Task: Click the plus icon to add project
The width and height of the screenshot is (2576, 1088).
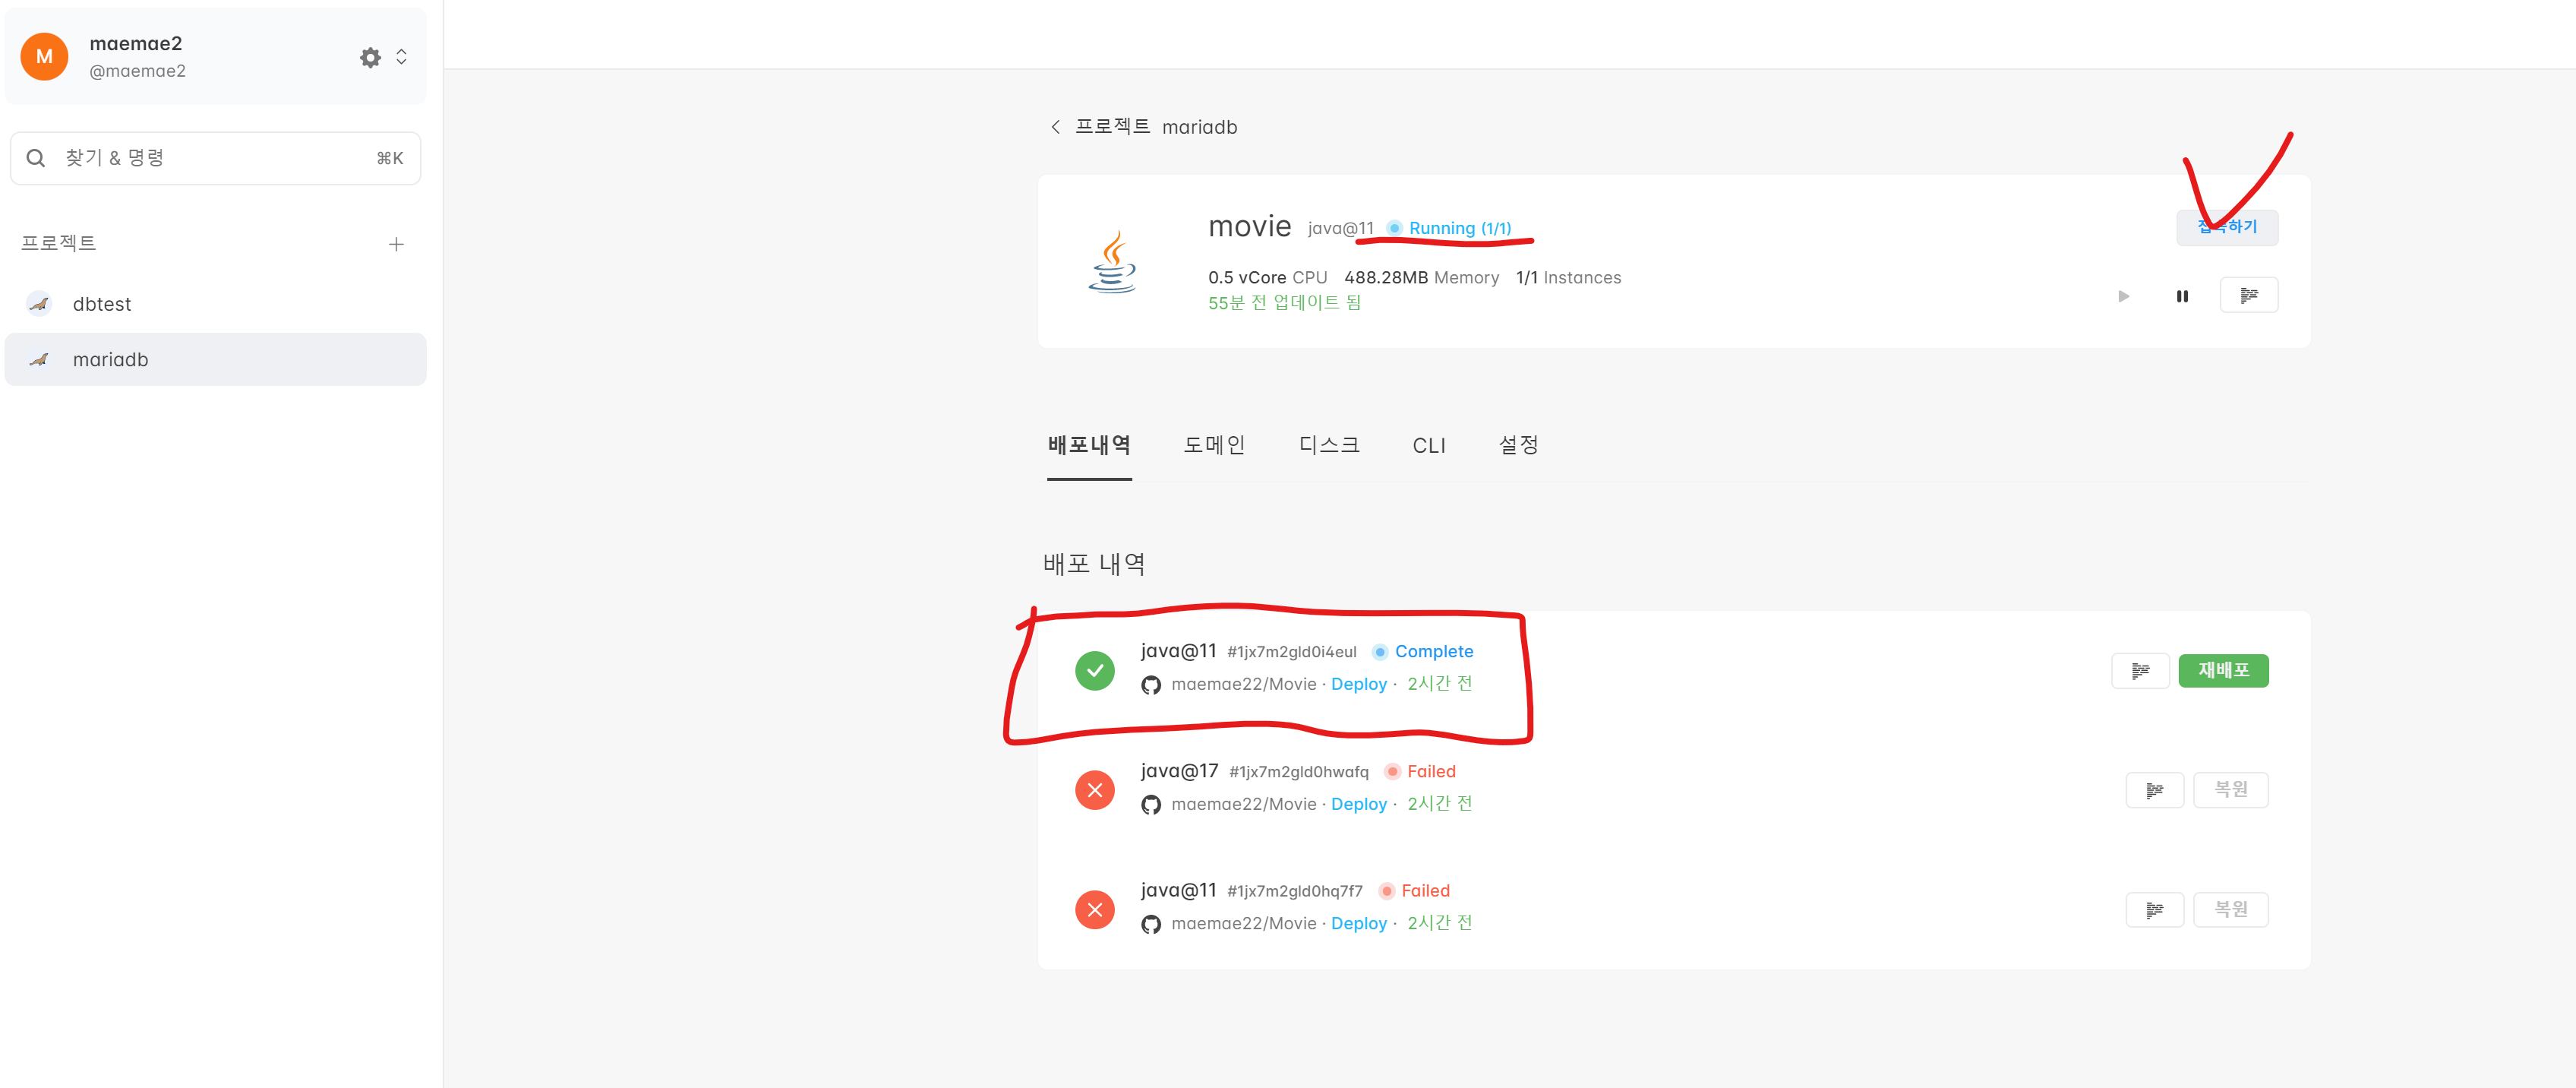Action: (x=396, y=244)
